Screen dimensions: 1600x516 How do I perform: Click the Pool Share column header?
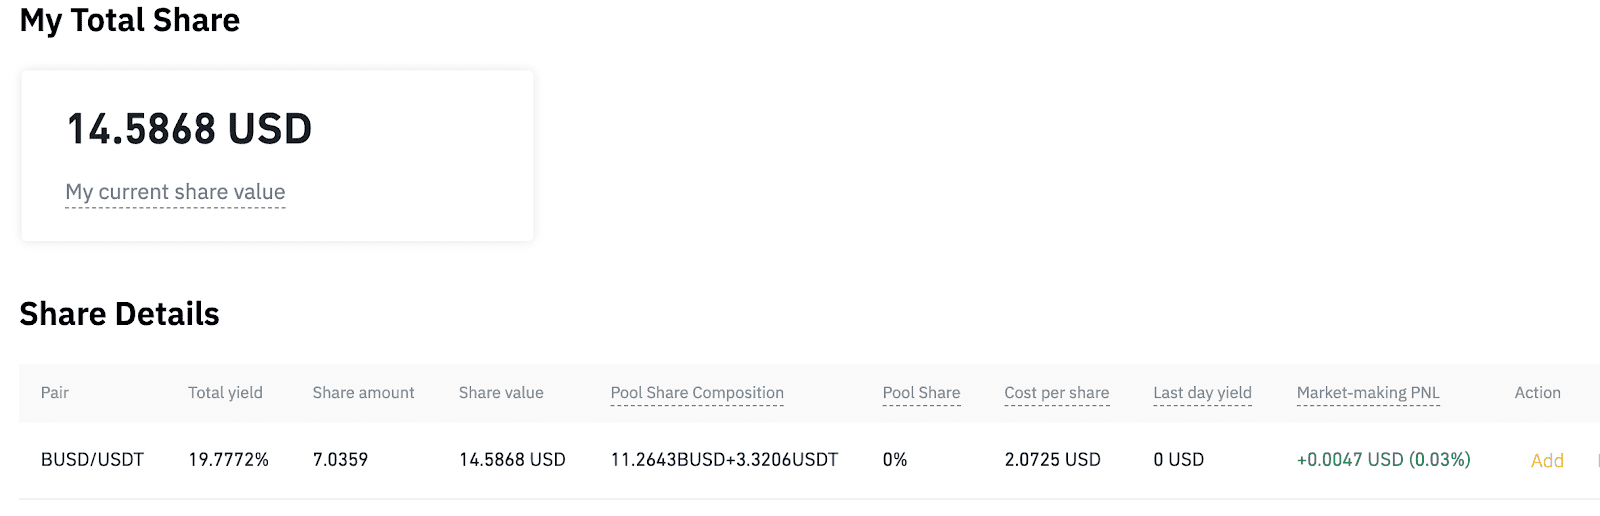[x=921, y=393]
